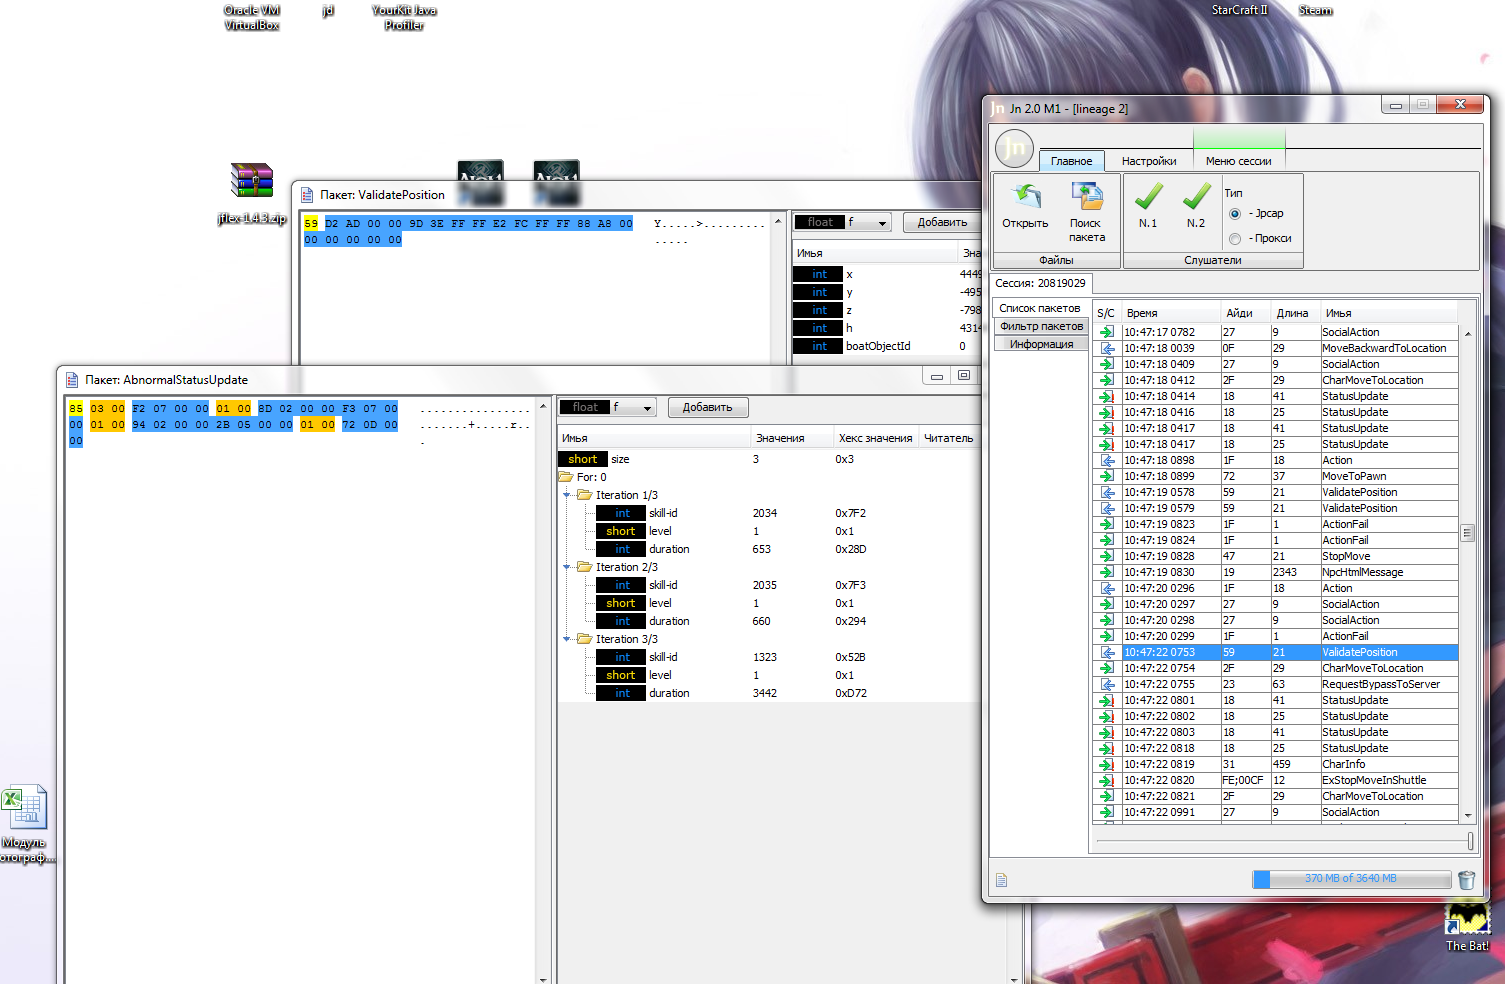Screen dimensions: 1505x984
Task: Sort packet list by Длина column
Action: (x=1296, y=313)
